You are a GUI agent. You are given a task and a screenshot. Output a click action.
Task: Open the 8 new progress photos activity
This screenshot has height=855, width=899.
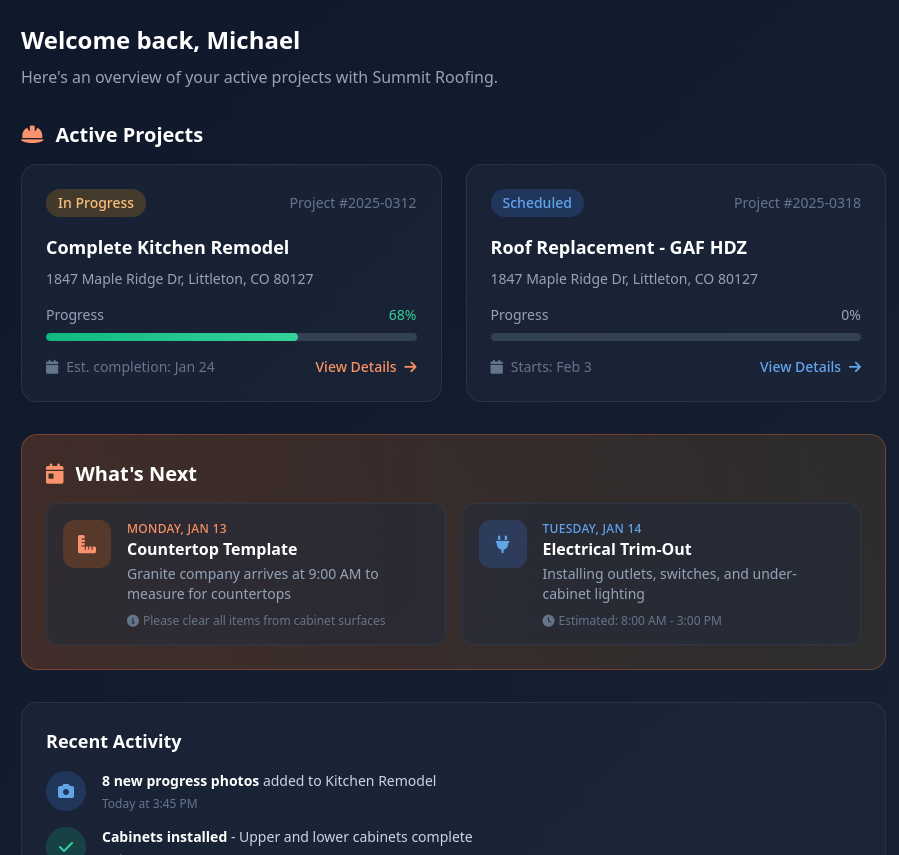point(181,781)
